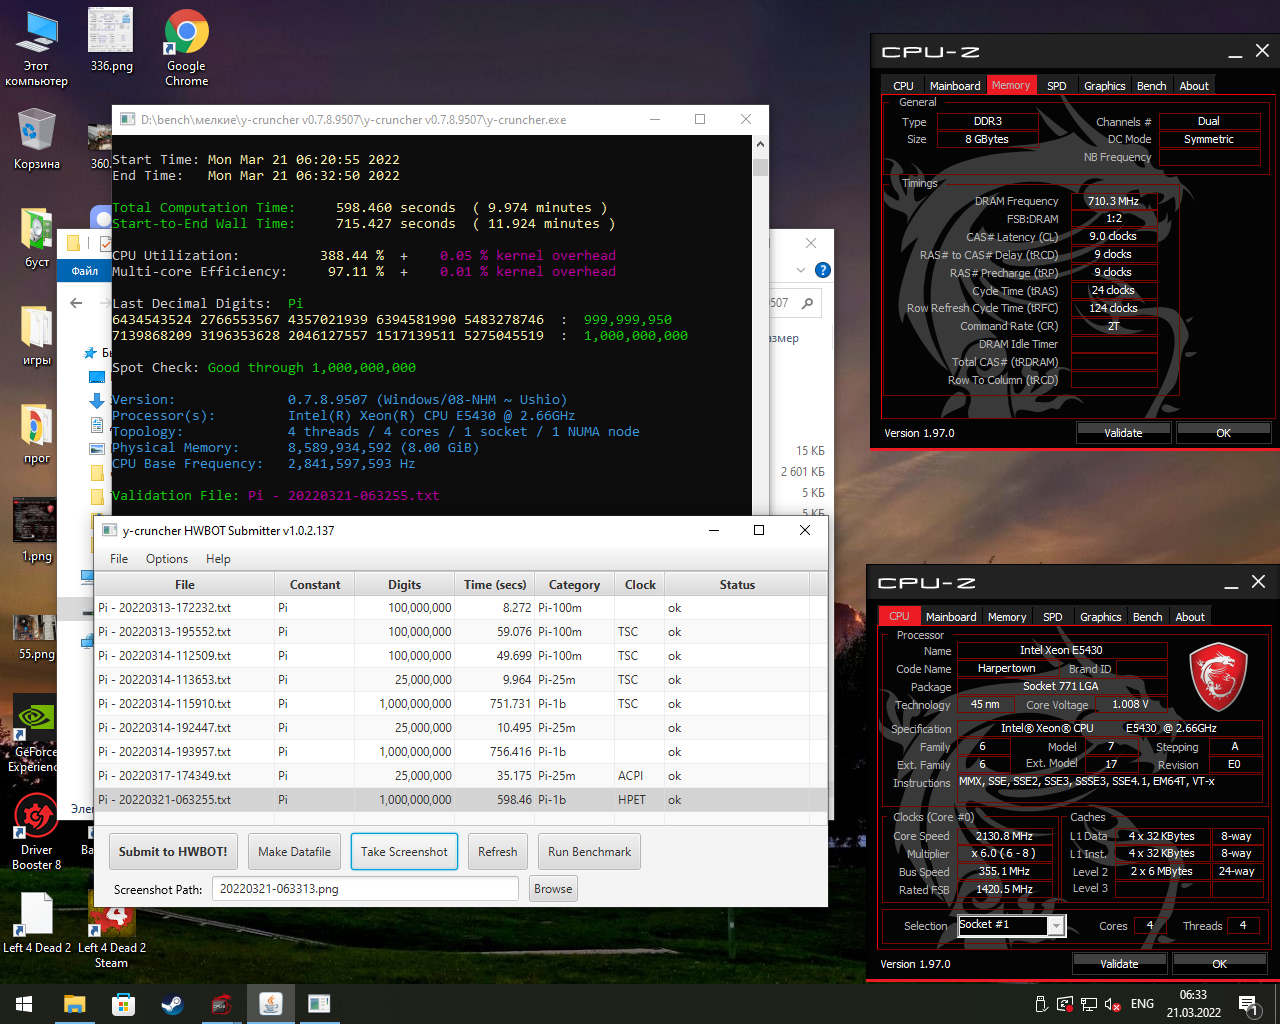The image size is (1280, 1024).
Task: Go back using Explorer's back arrow
Action: [76, 303]
